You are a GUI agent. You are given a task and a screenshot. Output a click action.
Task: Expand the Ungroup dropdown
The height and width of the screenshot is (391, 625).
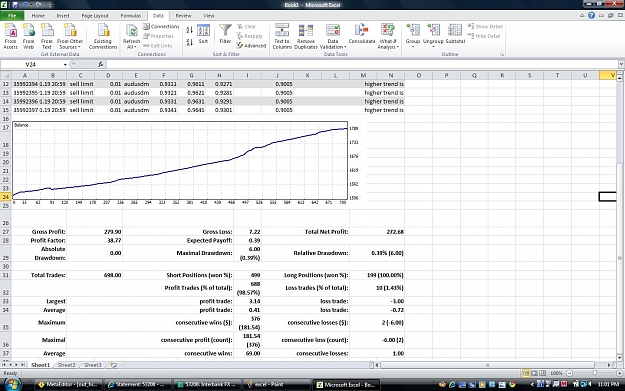tap(433, 36)
